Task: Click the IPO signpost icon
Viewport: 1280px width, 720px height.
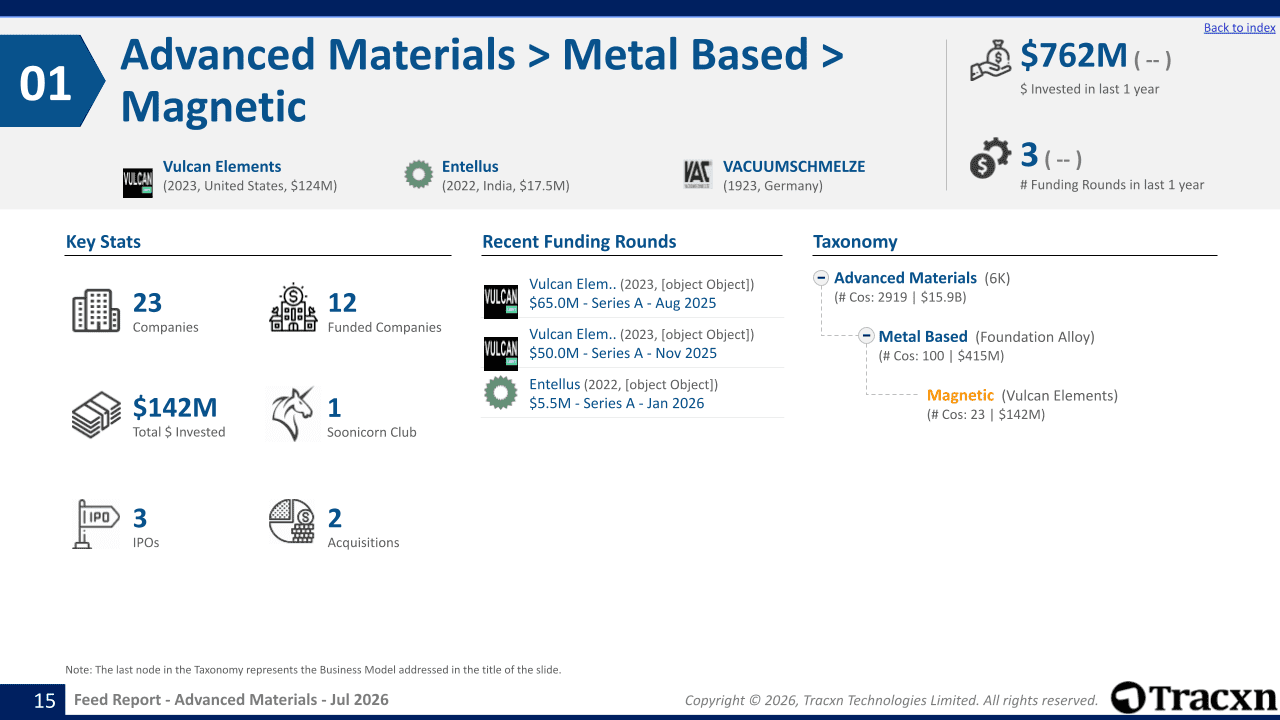Action: point(96,524)
